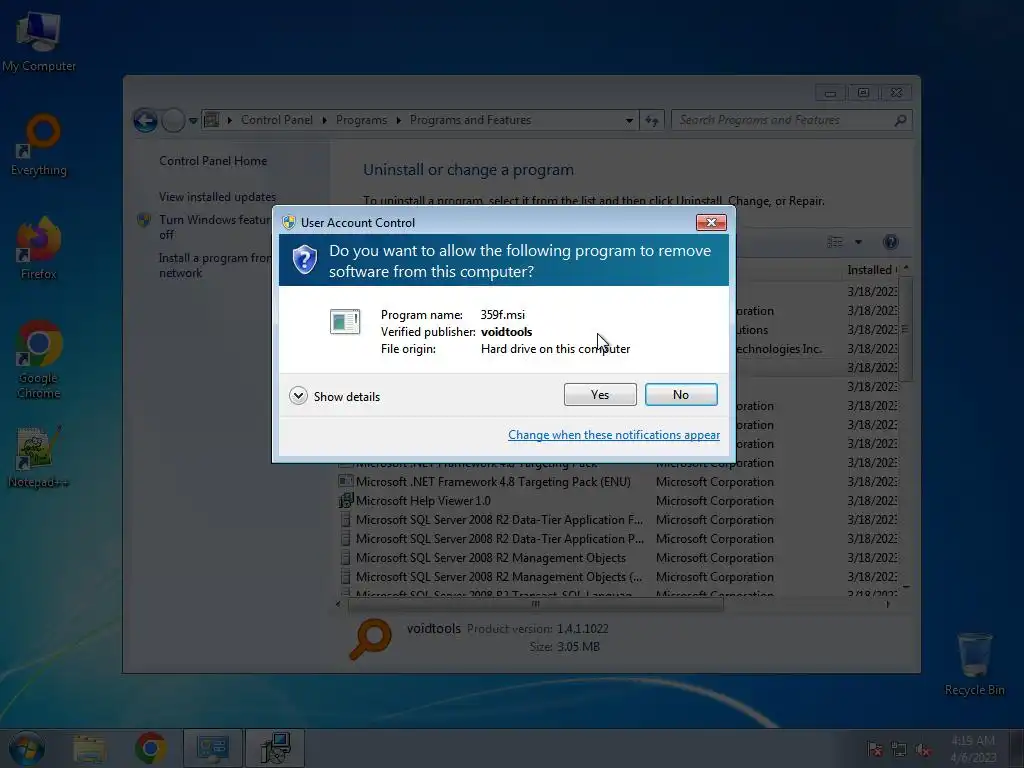
Task: Click the installer taskbar button
Action: click(x=275, y=748)
